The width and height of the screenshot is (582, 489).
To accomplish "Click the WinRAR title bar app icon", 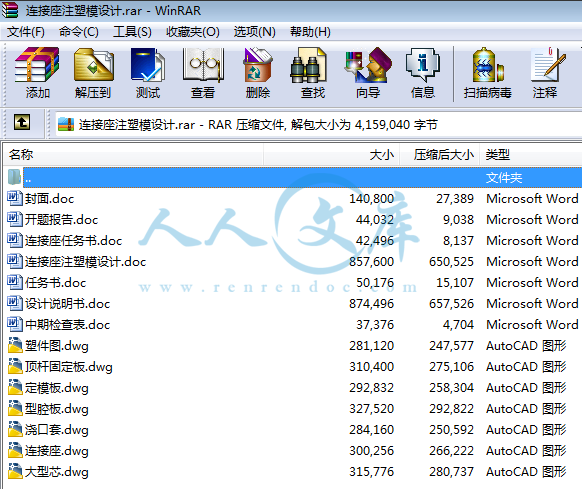I will (10, 10).
